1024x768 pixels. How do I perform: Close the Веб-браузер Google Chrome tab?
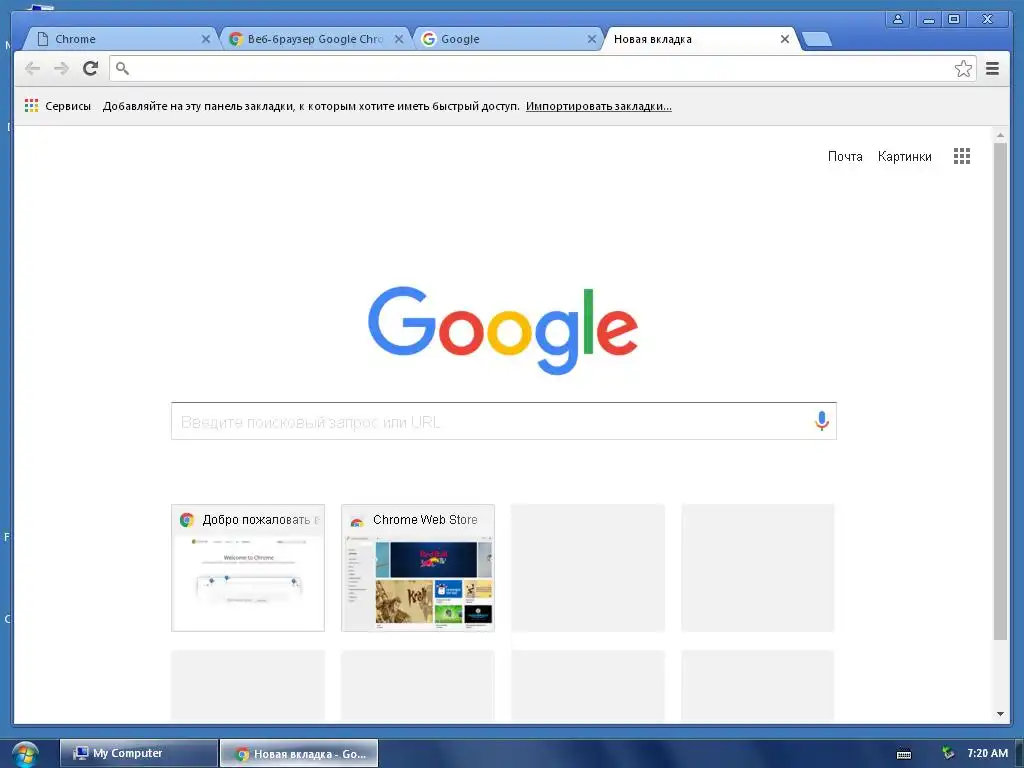click(x=398, y=39)
